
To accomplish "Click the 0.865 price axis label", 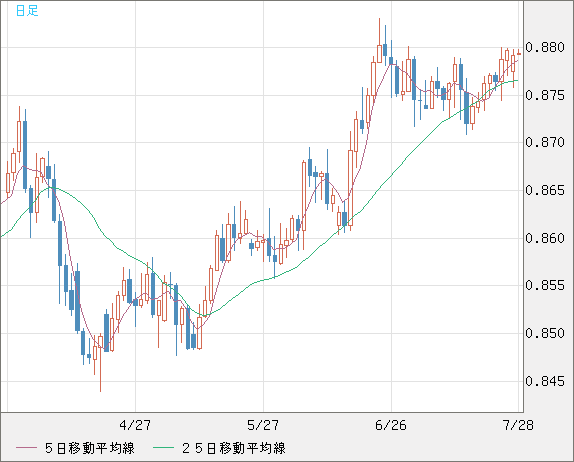I will pyautogui.click(x=545, y=190).
